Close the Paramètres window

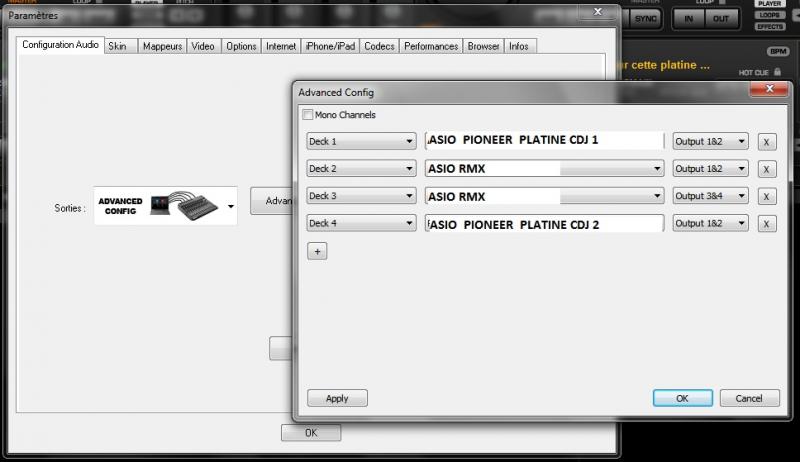[x=597, y=12]
